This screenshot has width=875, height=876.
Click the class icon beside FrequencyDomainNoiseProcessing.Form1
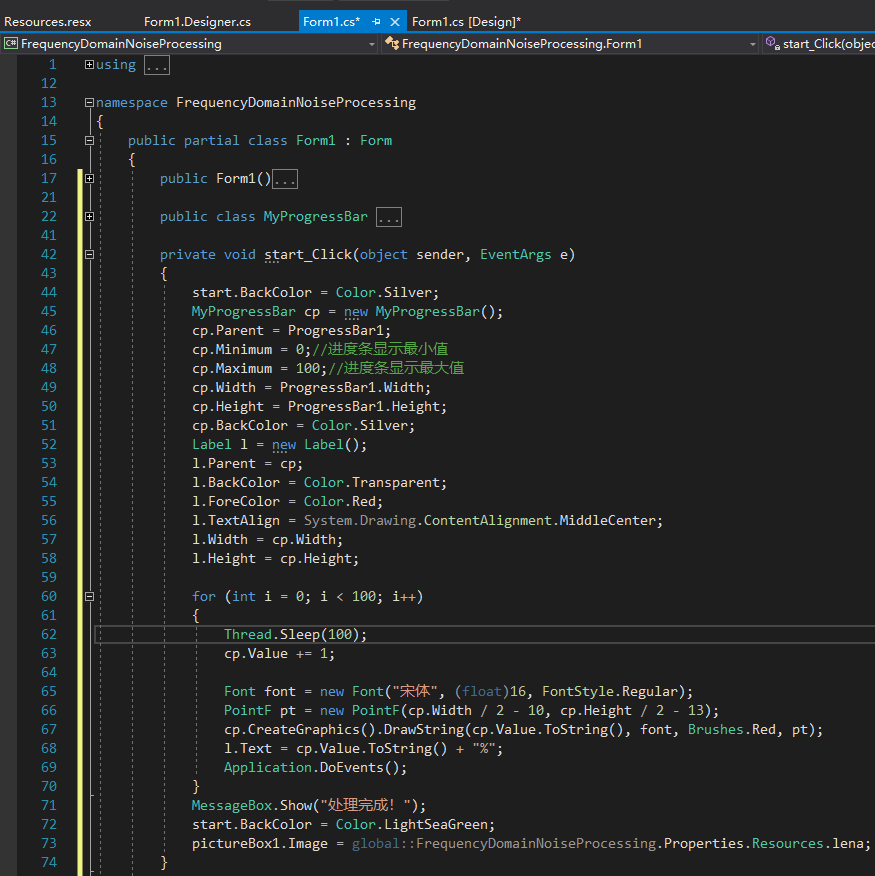(392, 44)
